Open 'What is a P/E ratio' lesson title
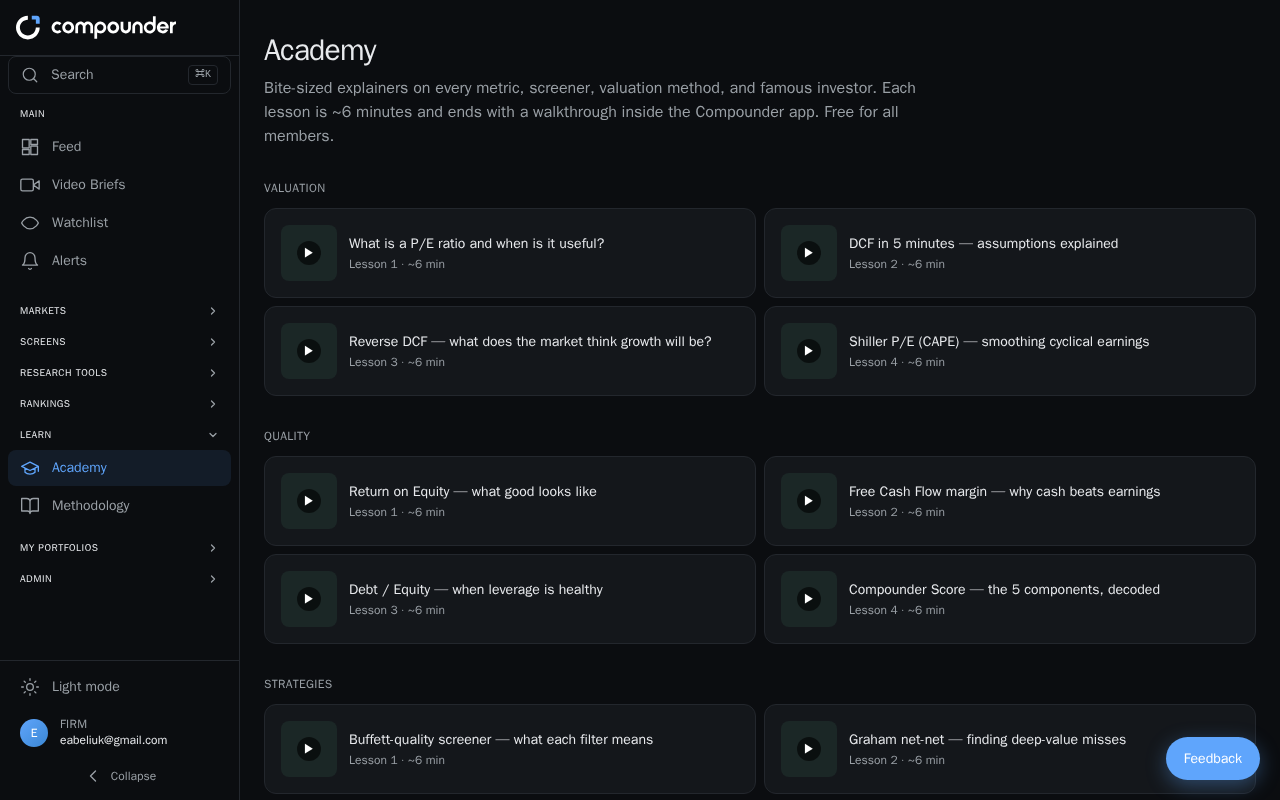 pyautogui.click(x=476, y=244)
